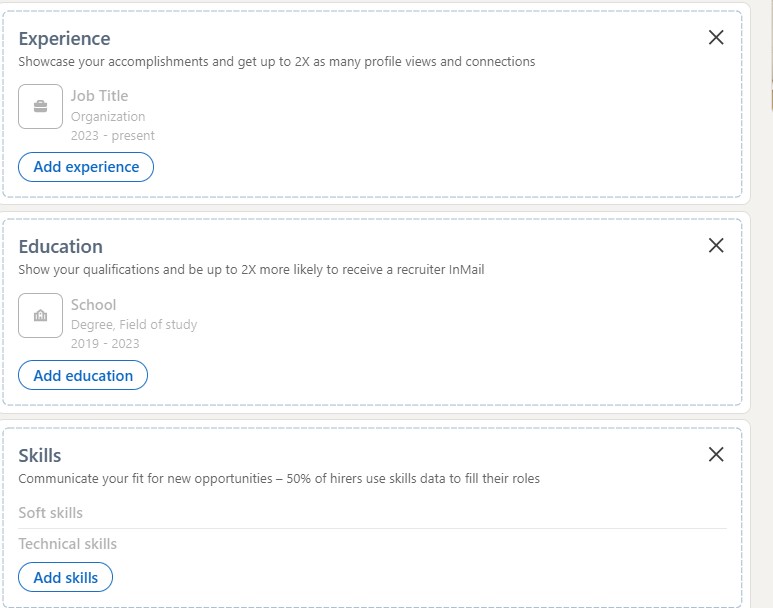Click the 2019 - 2023 date placeholder
773x608 pixels.
(105, 344)
